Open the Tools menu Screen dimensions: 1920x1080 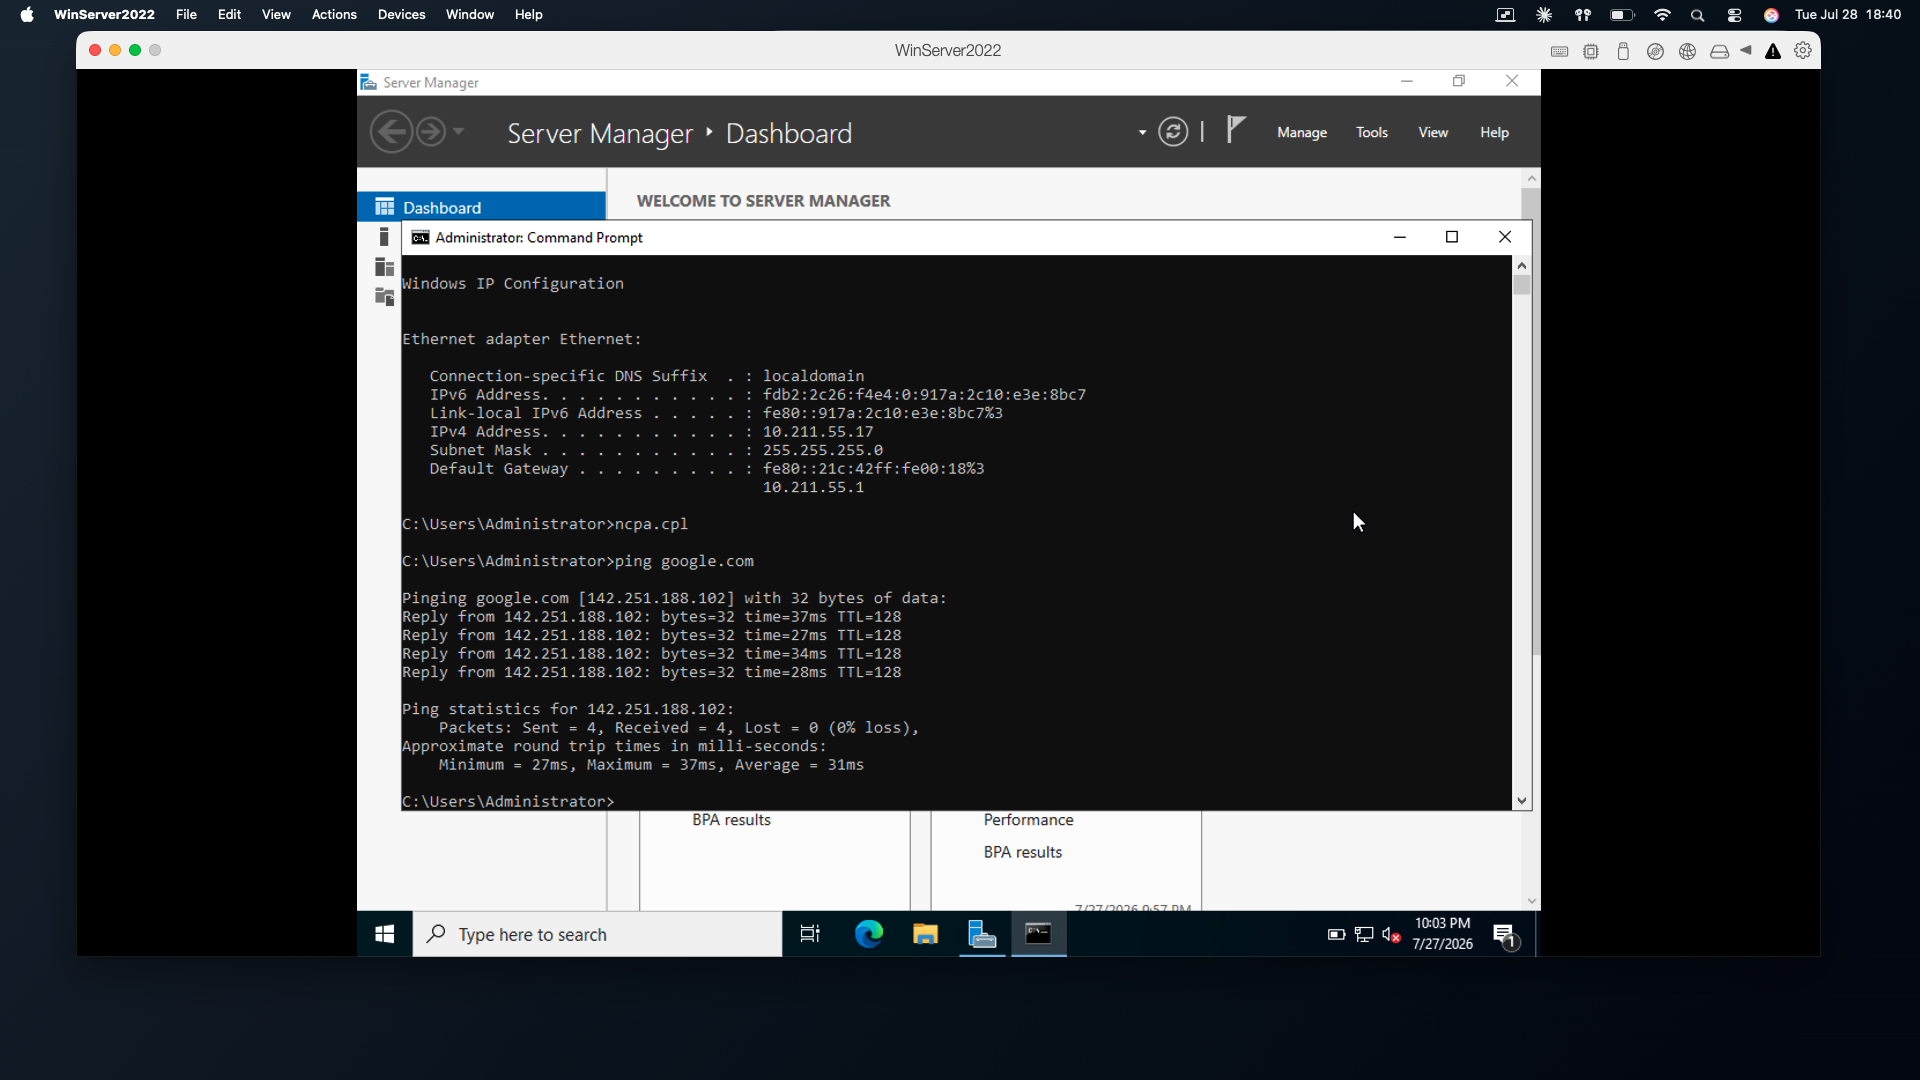click(1372, 132)
